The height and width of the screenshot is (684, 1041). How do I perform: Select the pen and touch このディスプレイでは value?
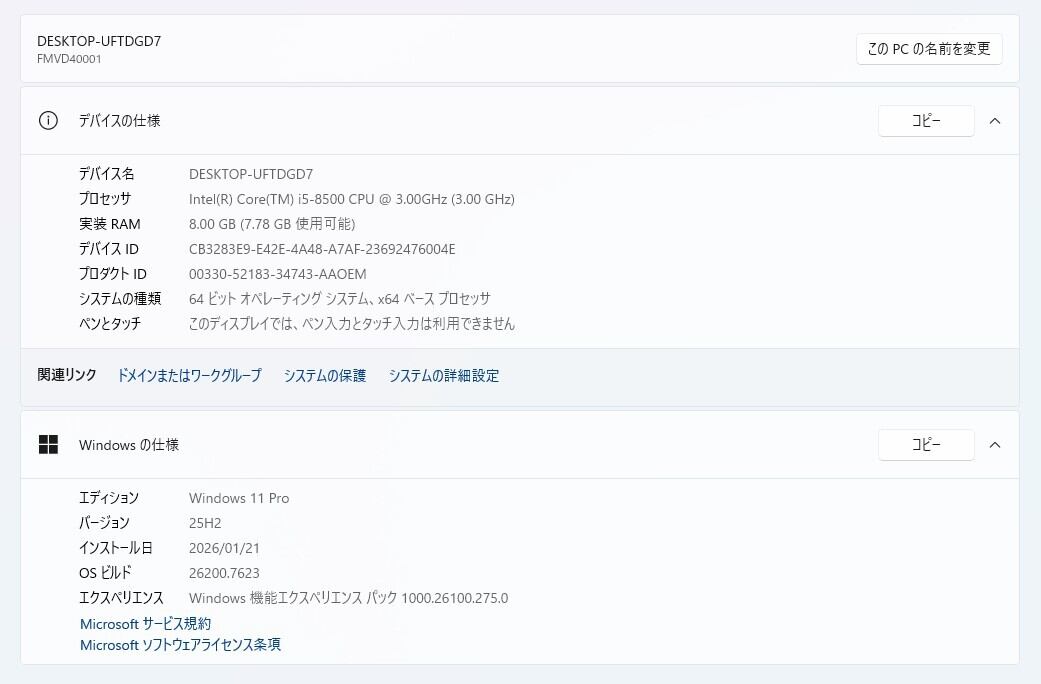click(x=352, y=323)
